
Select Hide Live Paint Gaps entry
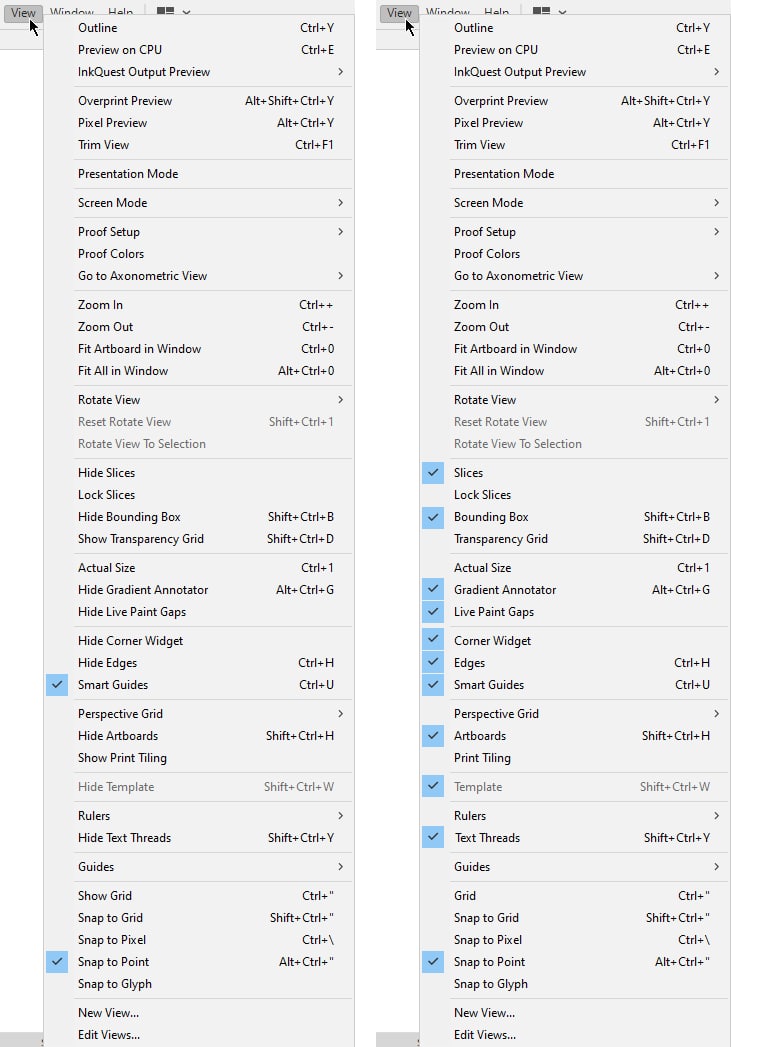132,612
